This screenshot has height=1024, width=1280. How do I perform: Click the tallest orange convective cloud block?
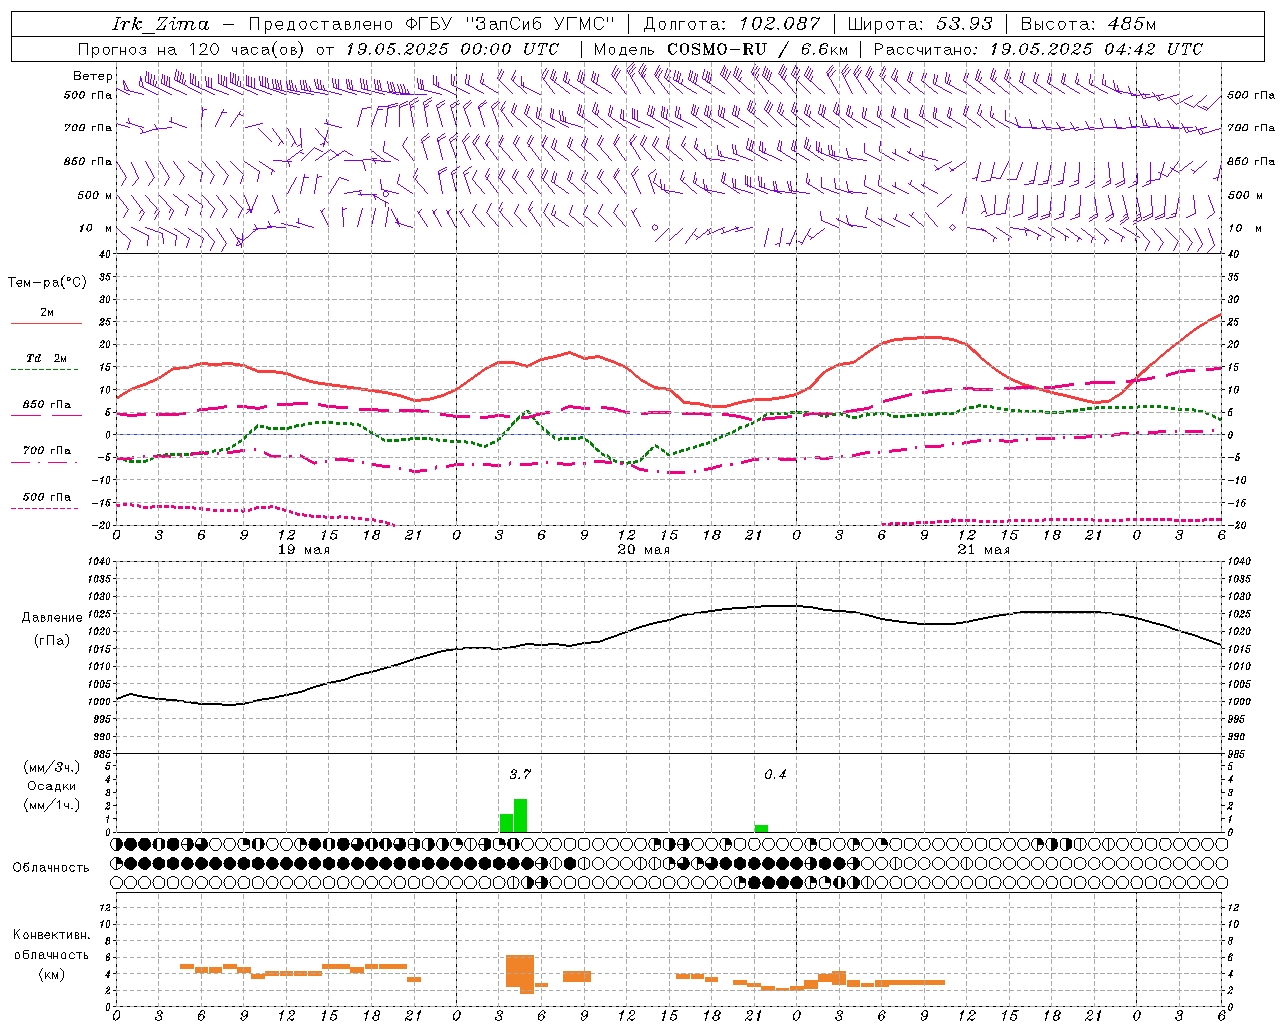click(520, 973)
